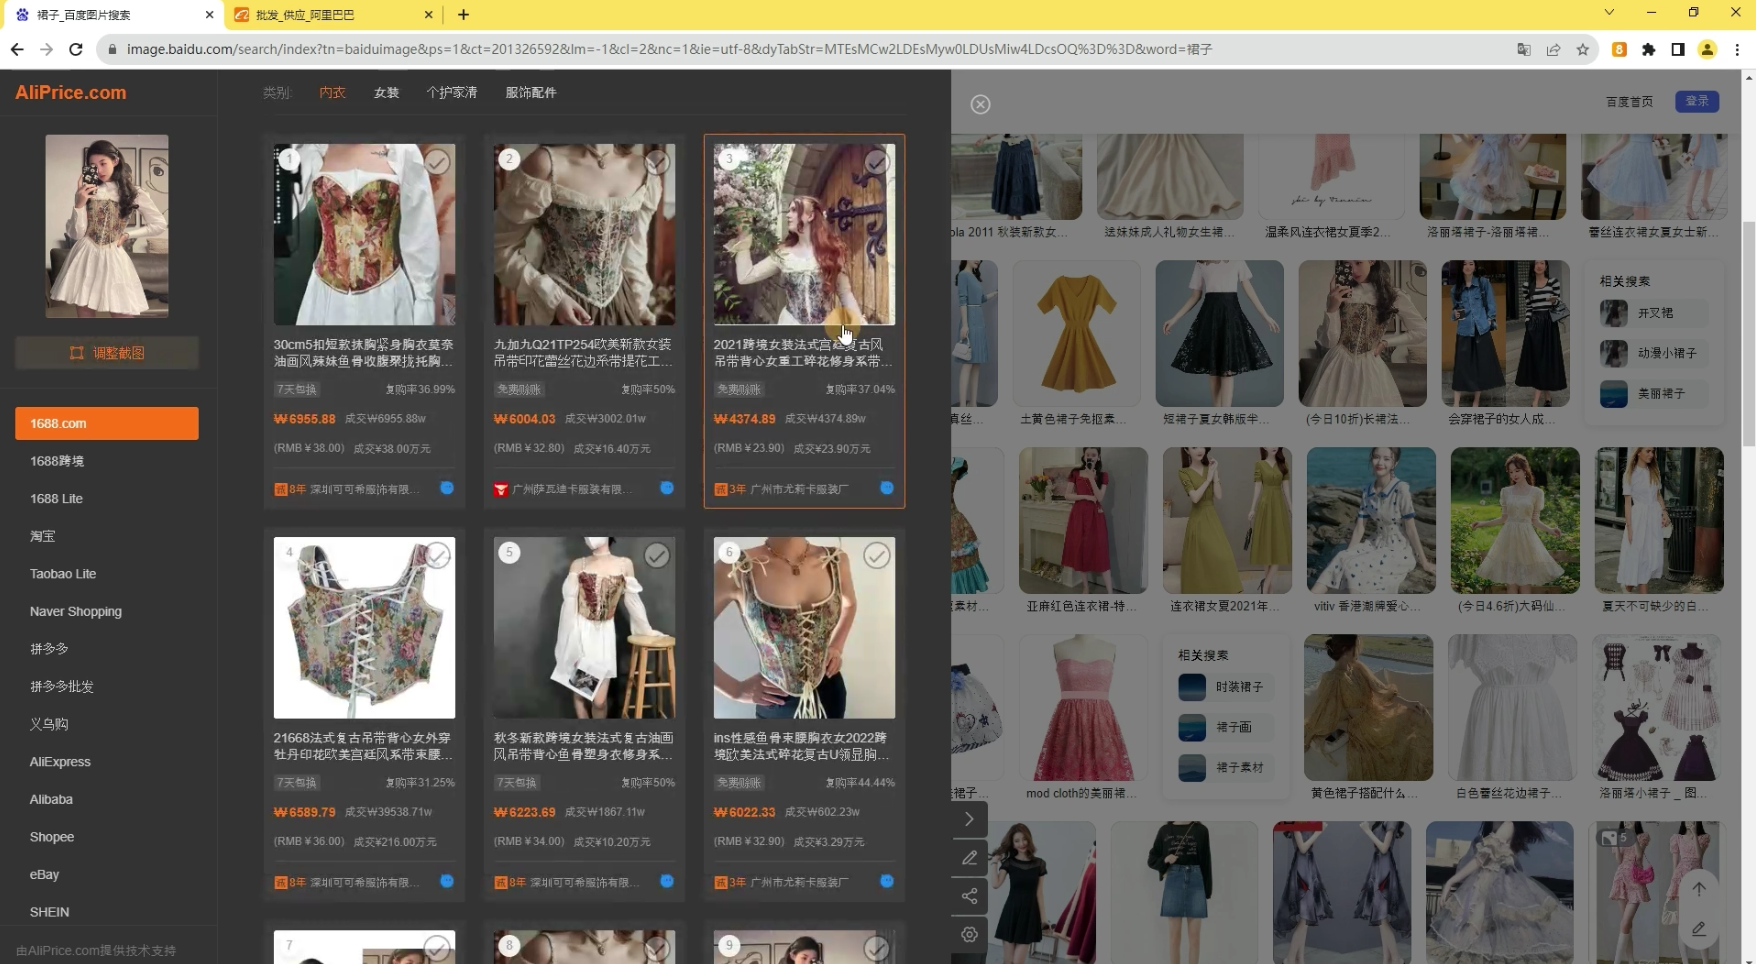1756x964 pixels.
Task: Open related search 时装裙子
Action: 1232,687
